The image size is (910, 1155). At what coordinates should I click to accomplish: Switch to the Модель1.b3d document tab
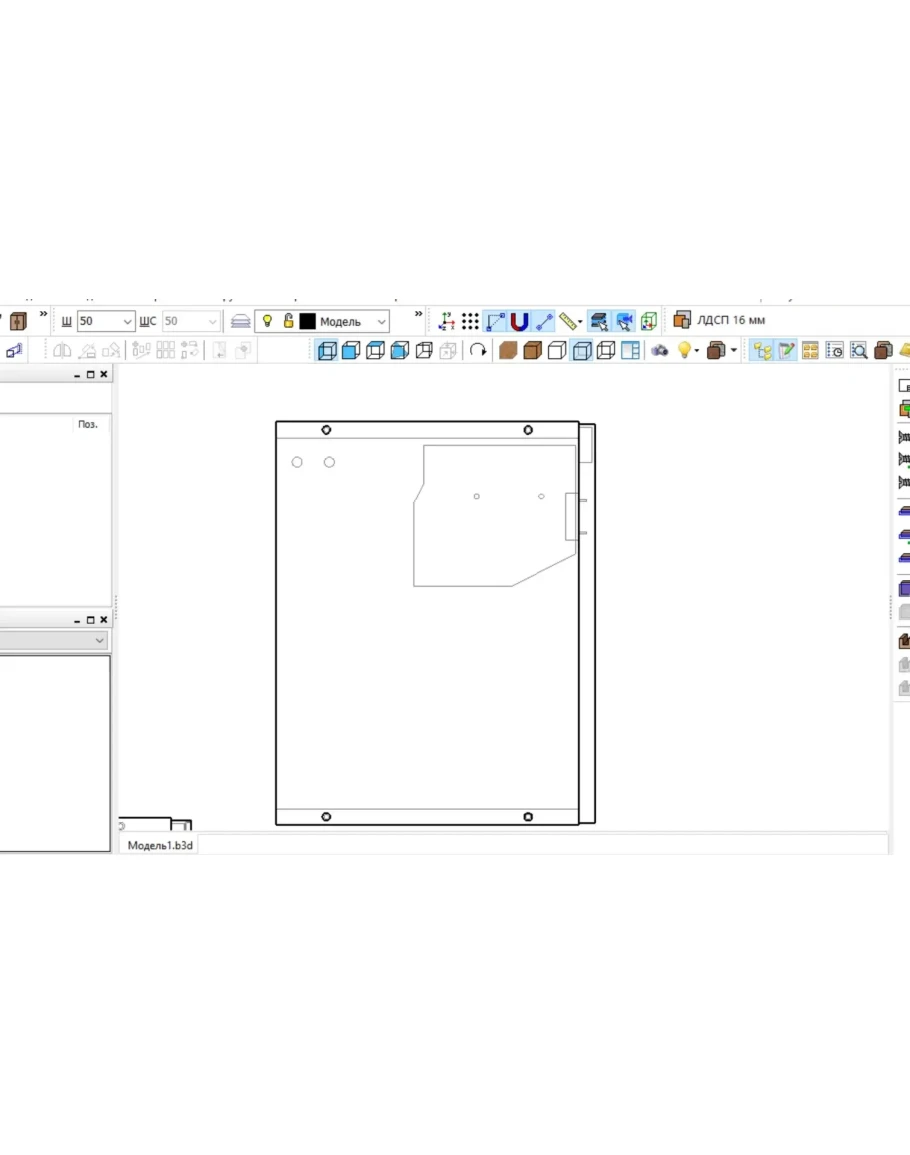(x=160, y=845)
